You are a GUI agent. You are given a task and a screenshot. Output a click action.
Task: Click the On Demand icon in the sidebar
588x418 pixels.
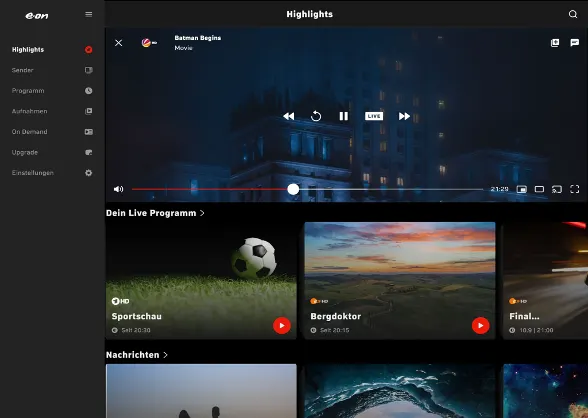pos(88,132)
